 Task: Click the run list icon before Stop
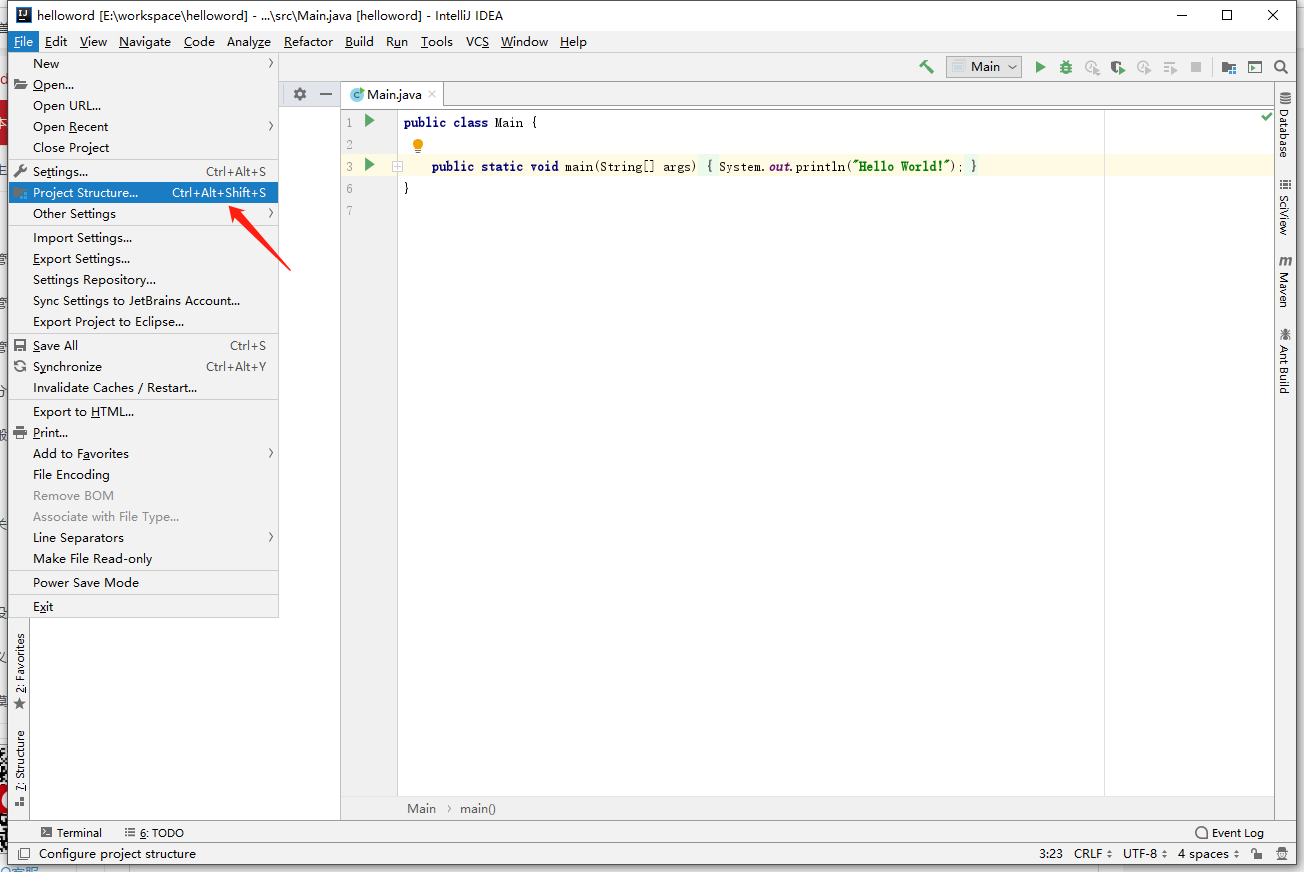click(x=1170, y=67)
